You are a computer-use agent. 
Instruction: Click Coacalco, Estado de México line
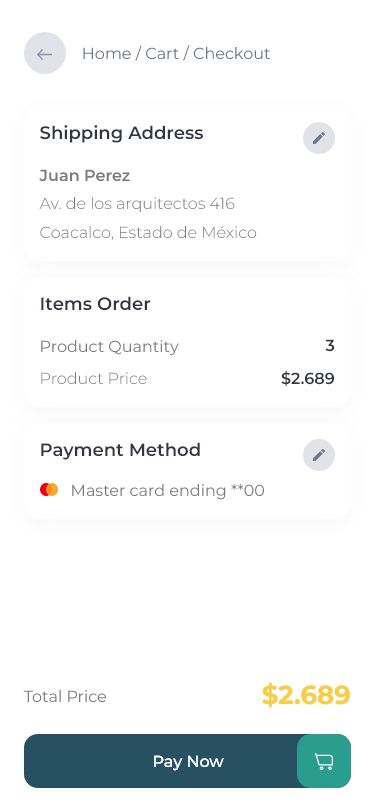(148, 233)
